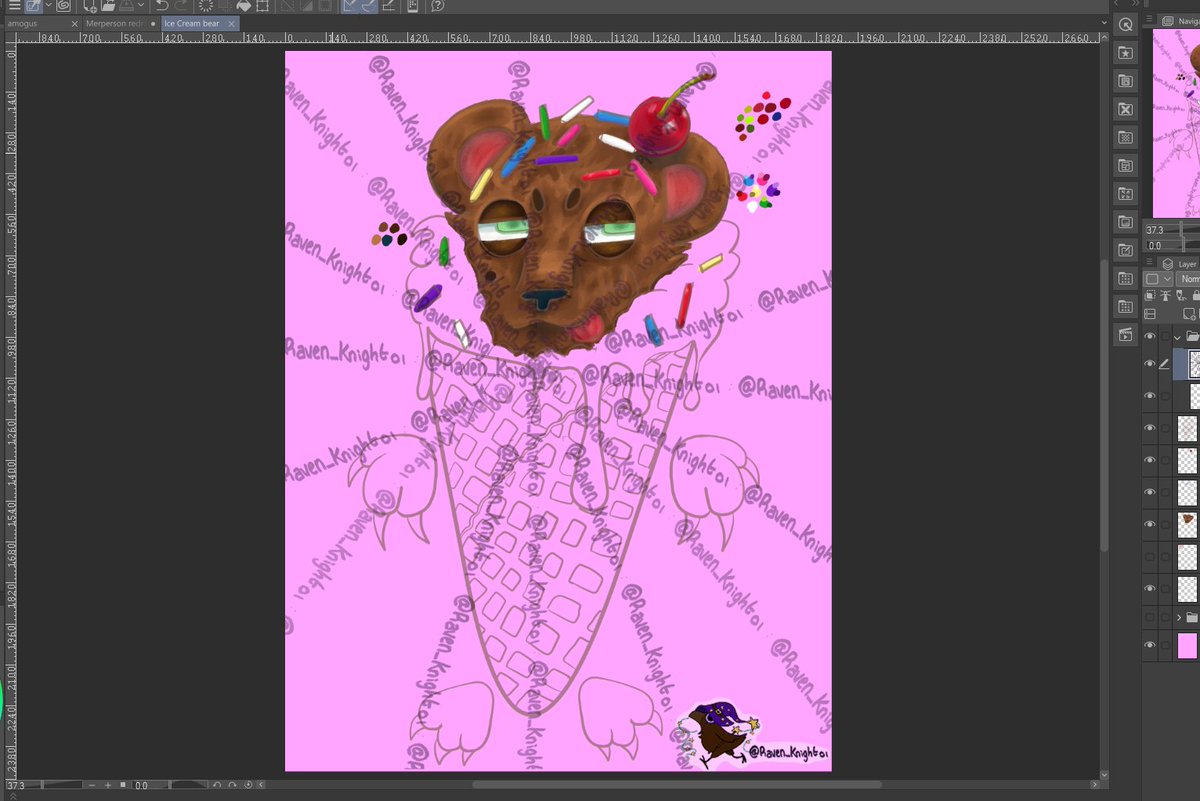Image resolution: width=1200 pixels, height=801 pixels.
Task: Open the material icon with X symbol
Action: click(1125, 108)
